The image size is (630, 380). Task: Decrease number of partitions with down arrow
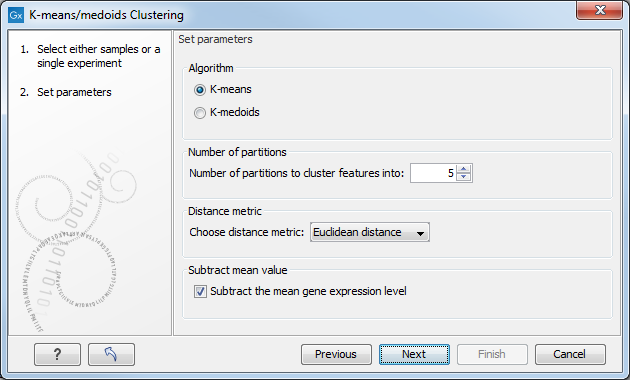pos(464,177)
